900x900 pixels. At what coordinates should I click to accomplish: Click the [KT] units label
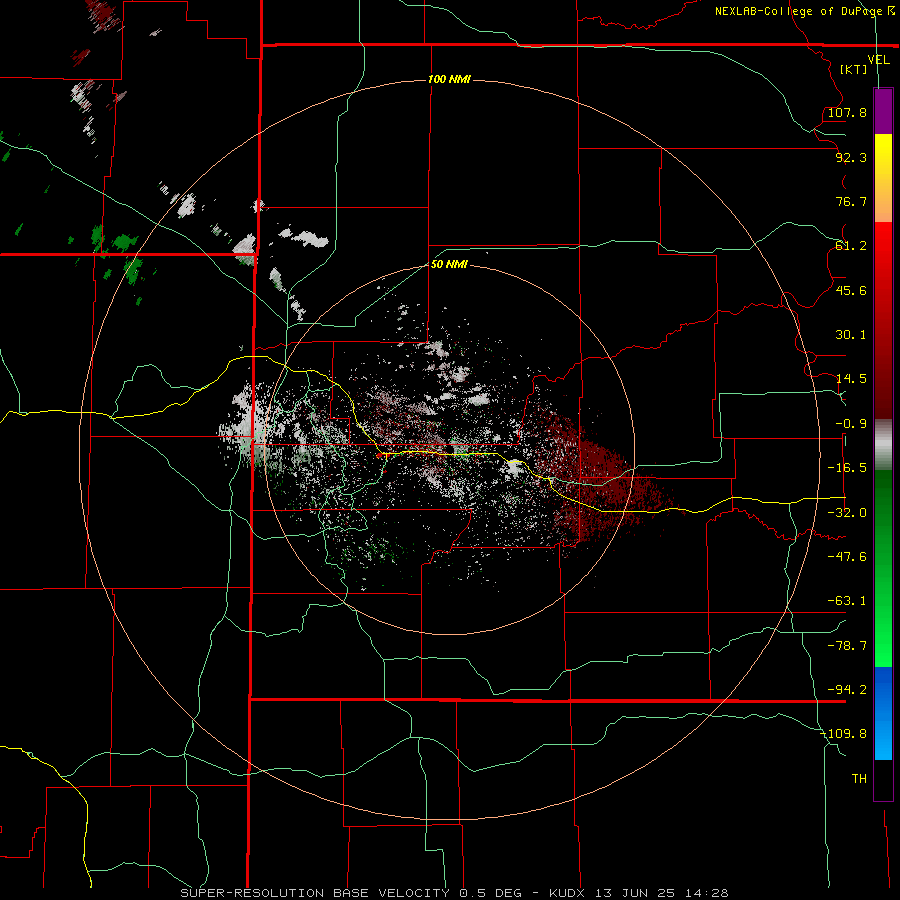pyautogui.click(x=854, y=69)
